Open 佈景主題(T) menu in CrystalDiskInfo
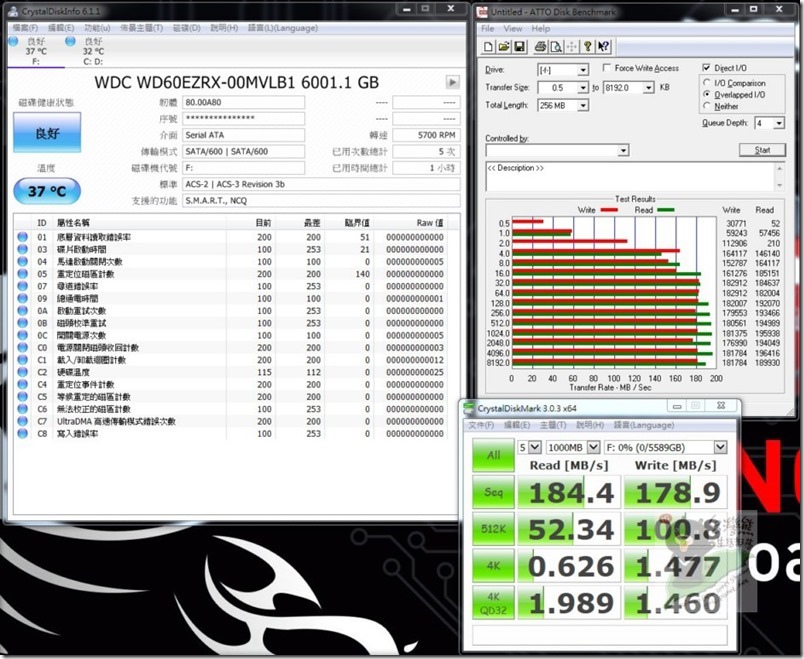Viewport: 804px width, 659px height. (x=142, y=28)
